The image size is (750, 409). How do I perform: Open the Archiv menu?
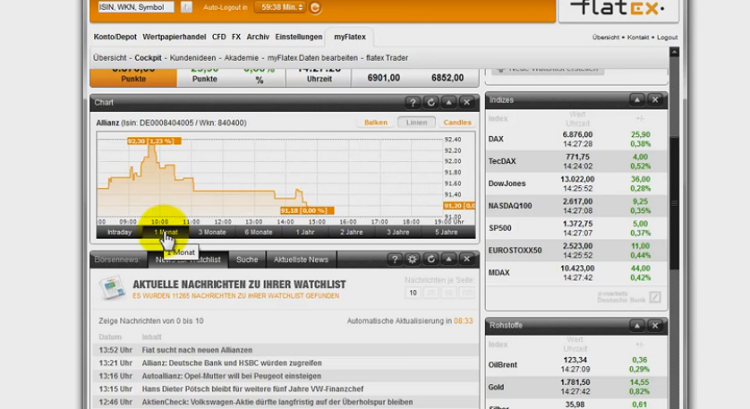point(258,37)
